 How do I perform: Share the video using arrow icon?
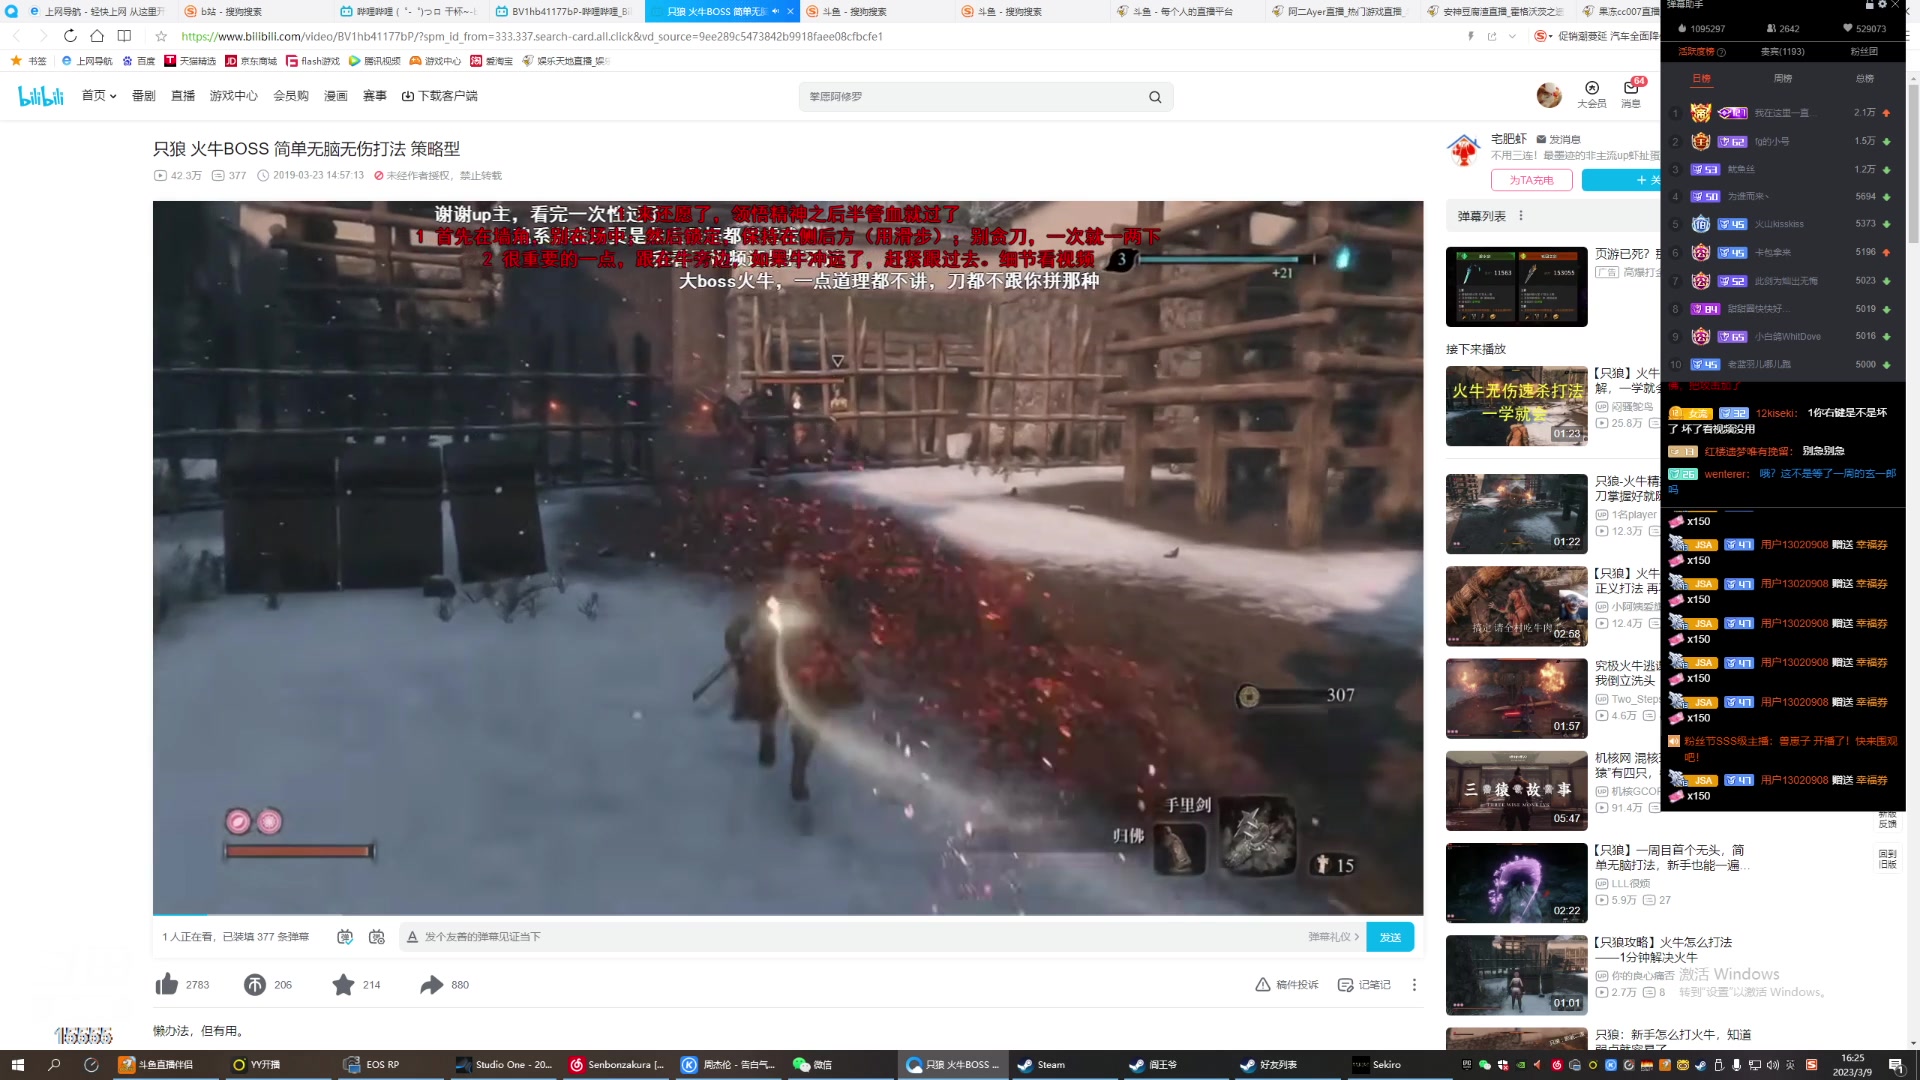point(431,985)
